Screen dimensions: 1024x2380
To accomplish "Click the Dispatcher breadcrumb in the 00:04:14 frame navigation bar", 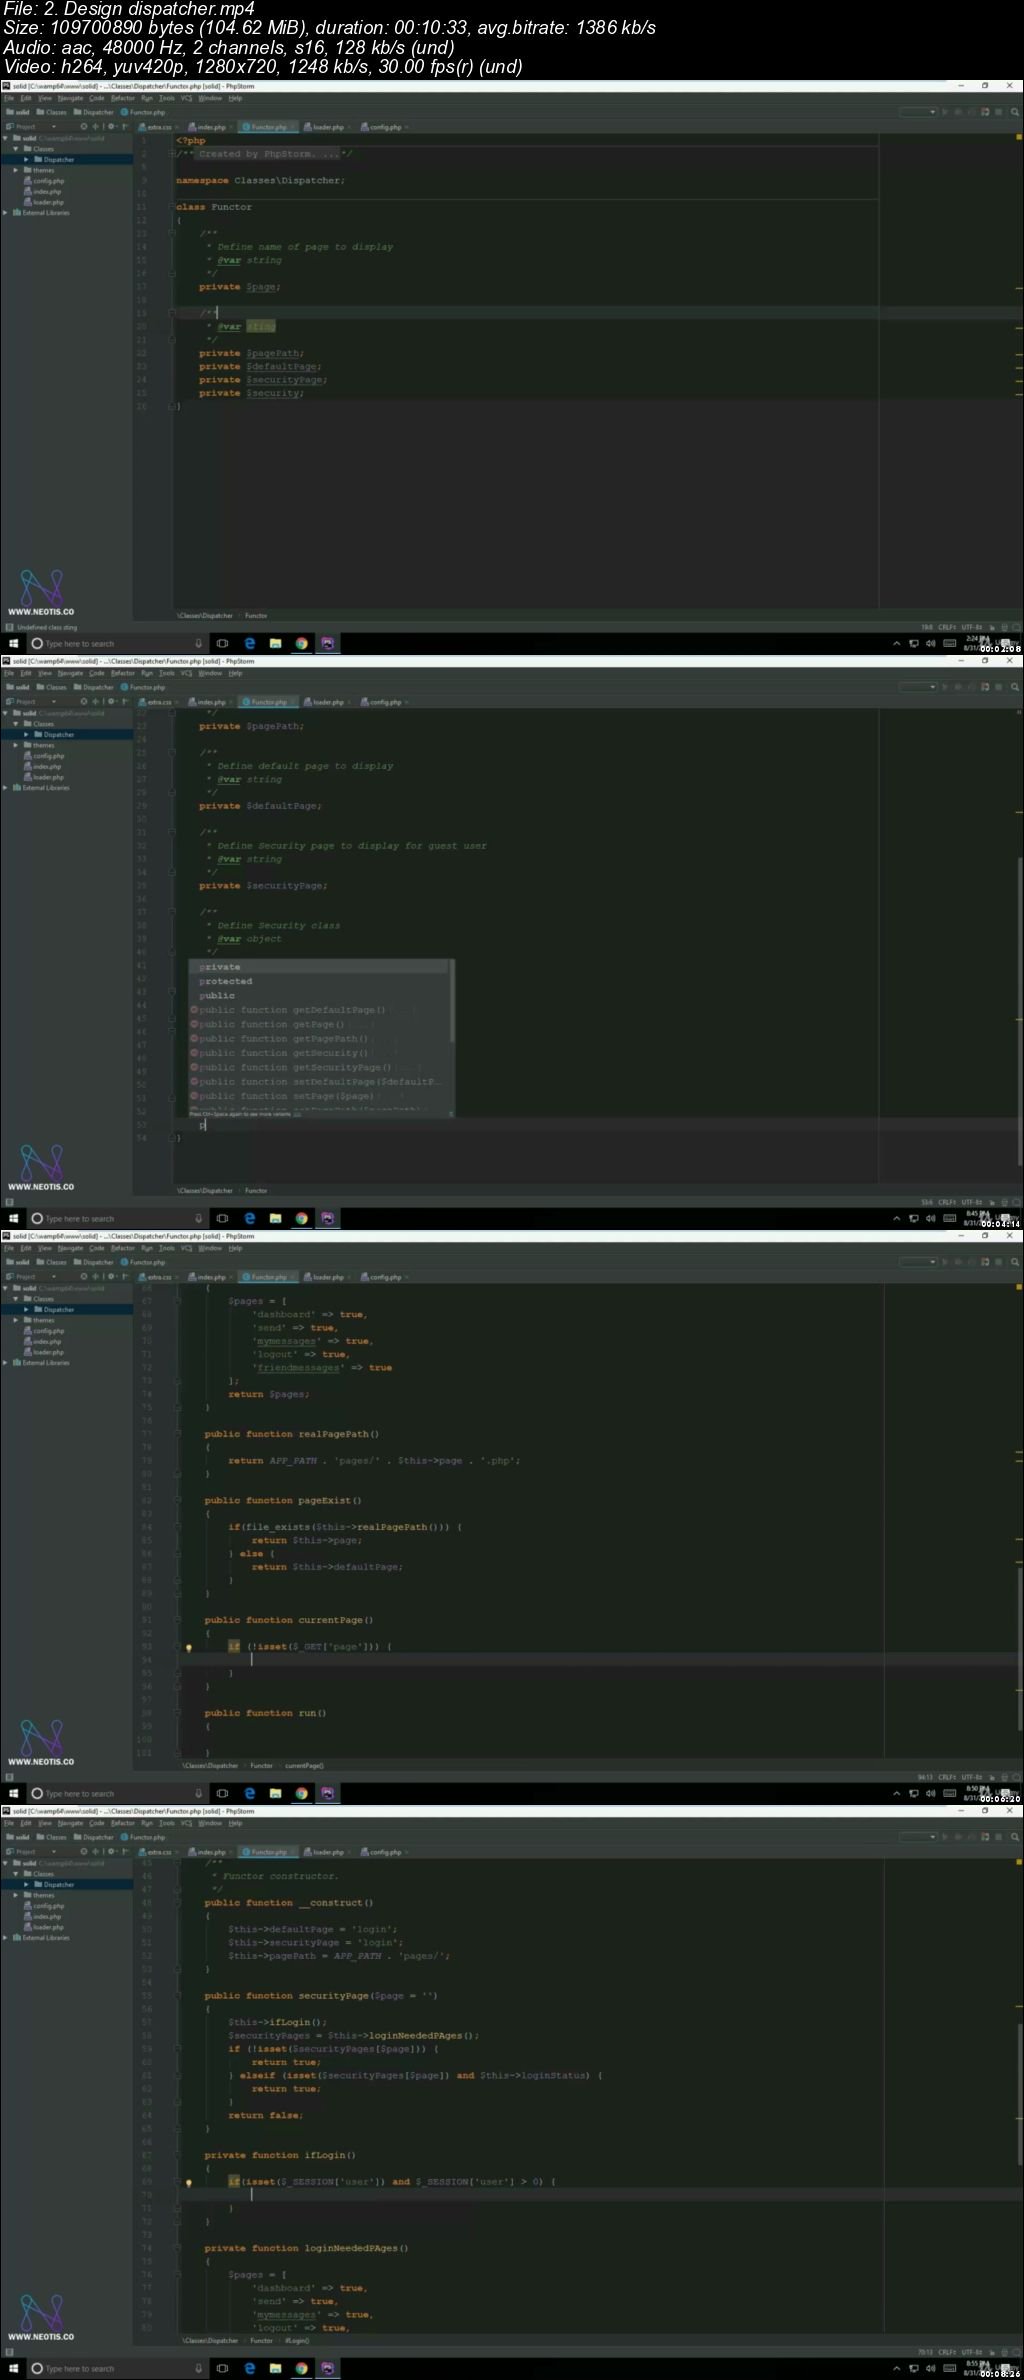I will 94,688.
